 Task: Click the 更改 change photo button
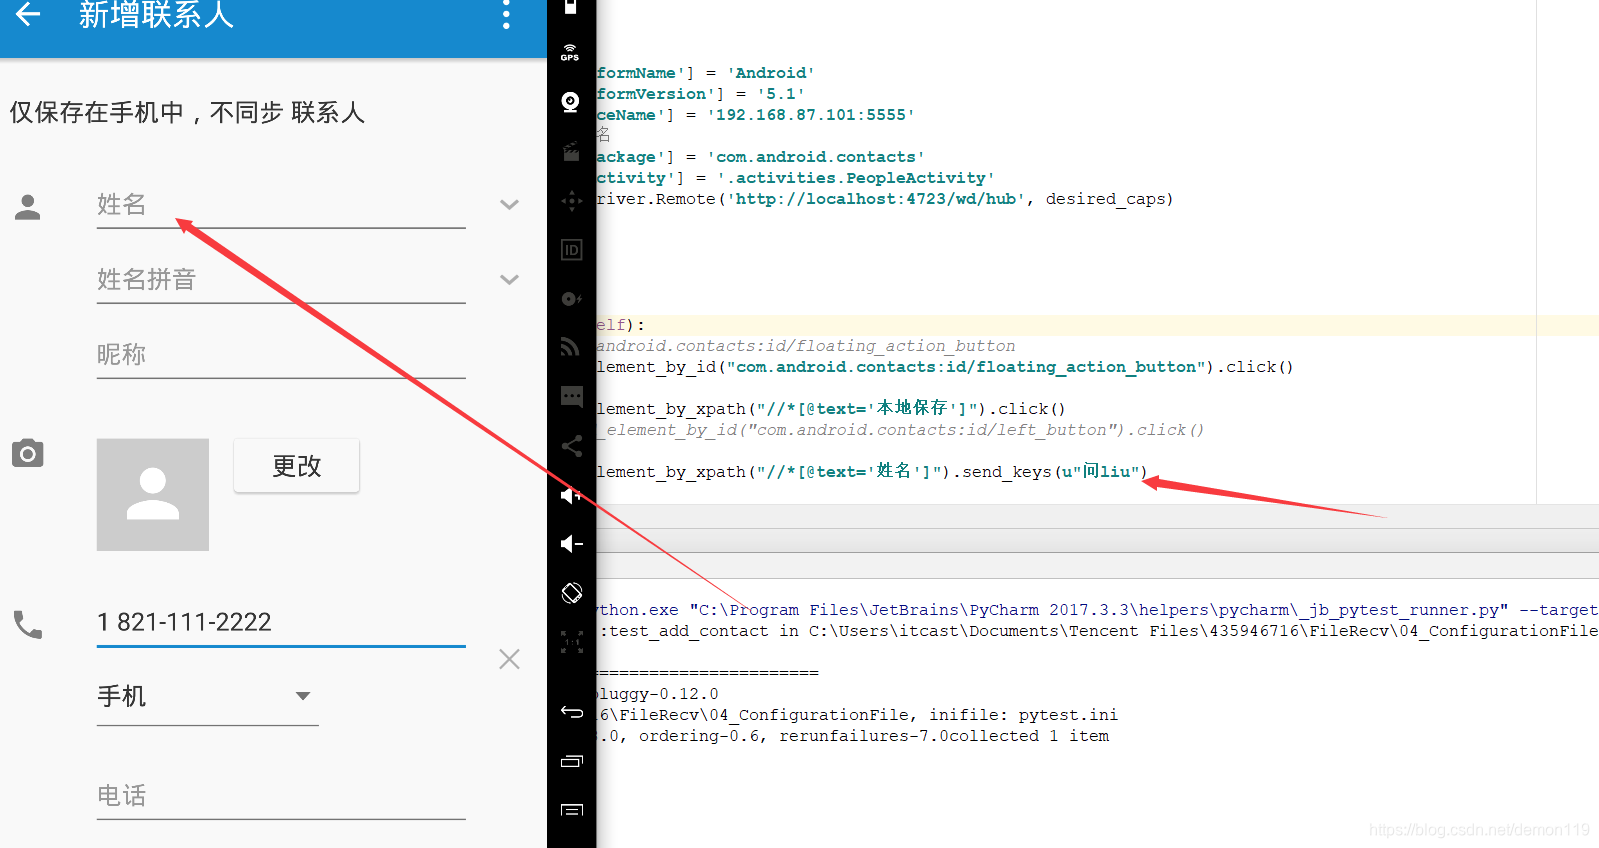click(x=296, y=466)
